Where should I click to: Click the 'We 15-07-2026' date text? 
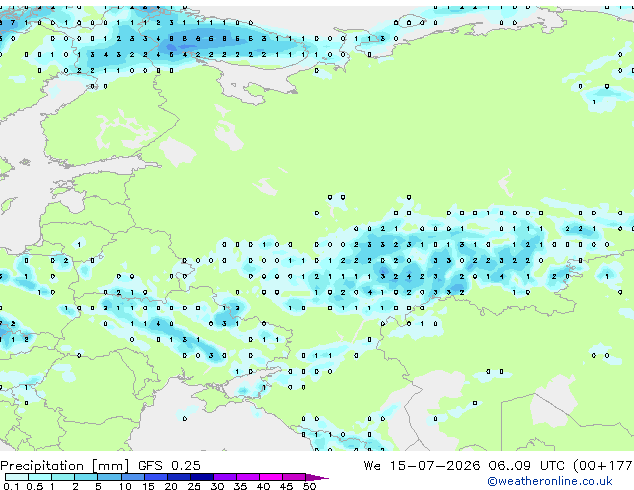point(422,465)
